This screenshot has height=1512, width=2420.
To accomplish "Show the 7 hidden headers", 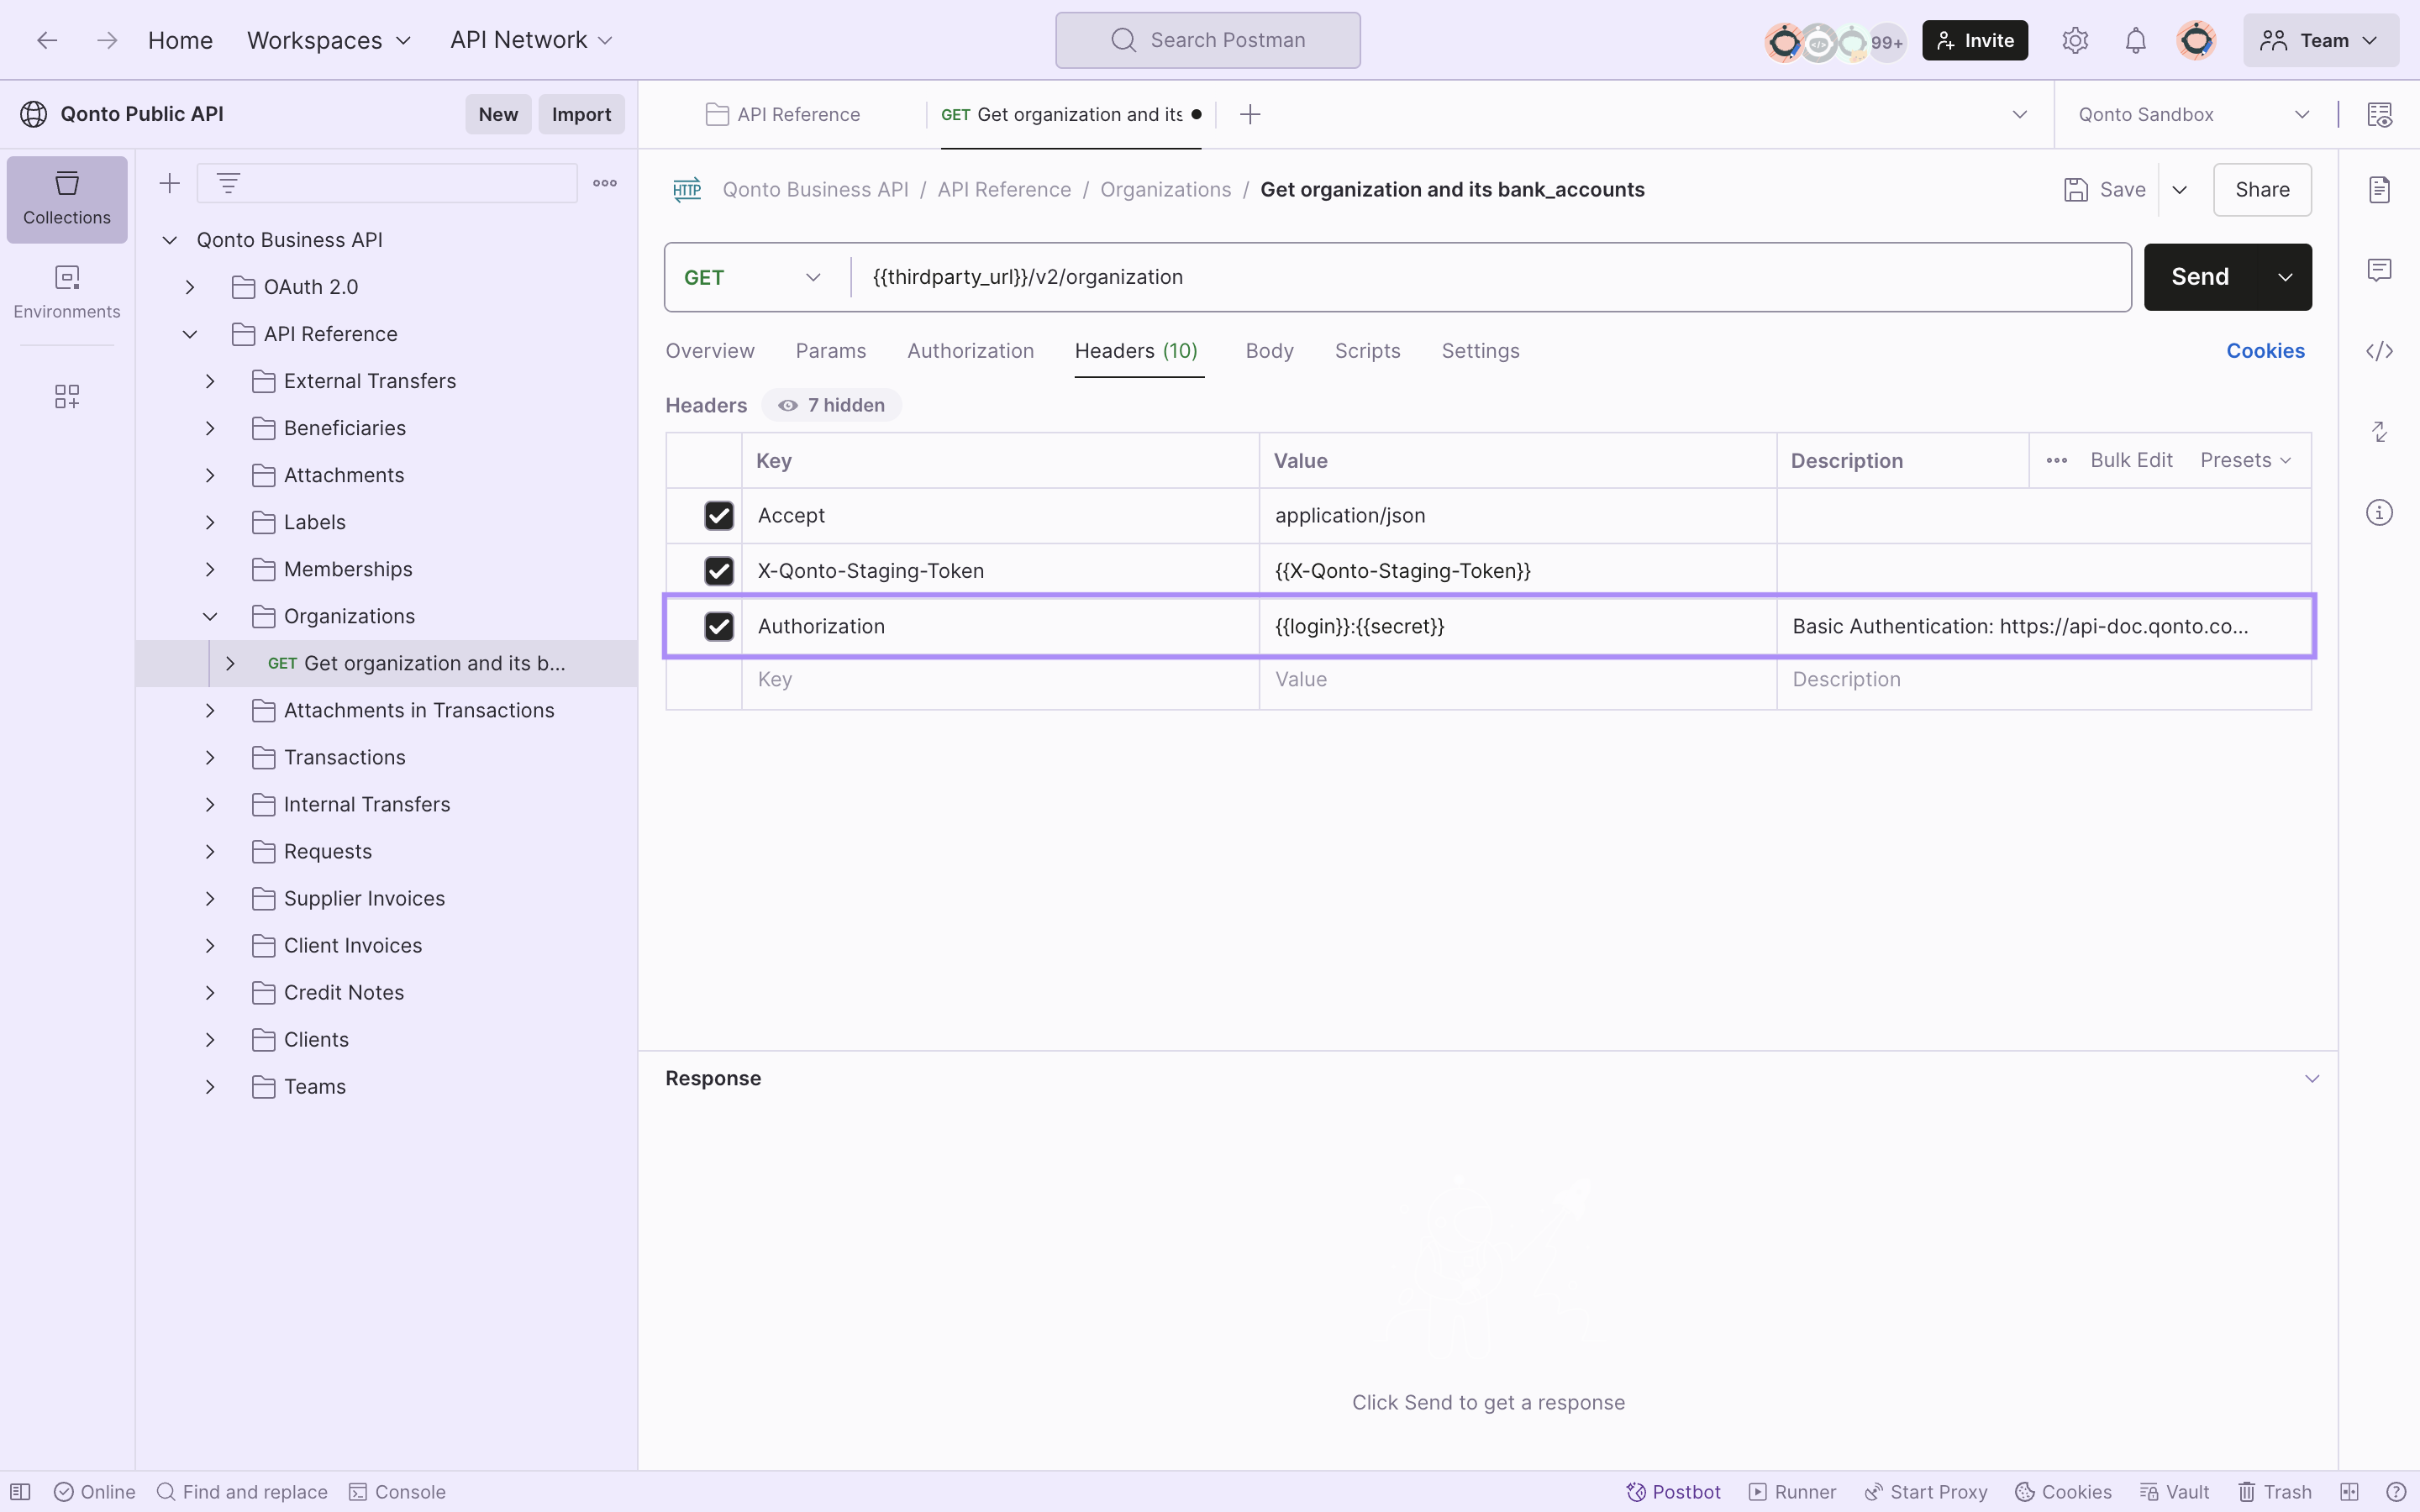I will pyautogui.click(x=831, y=405).
